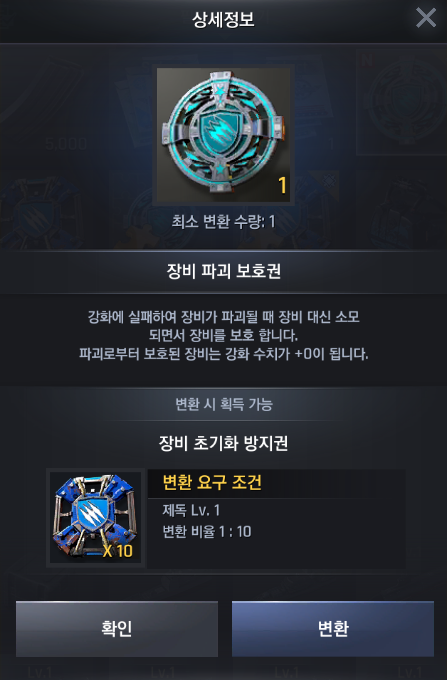Select the 장비 초기화 방지권 item name
Viewport: 447px width, 680px height.
click(223, 443)
